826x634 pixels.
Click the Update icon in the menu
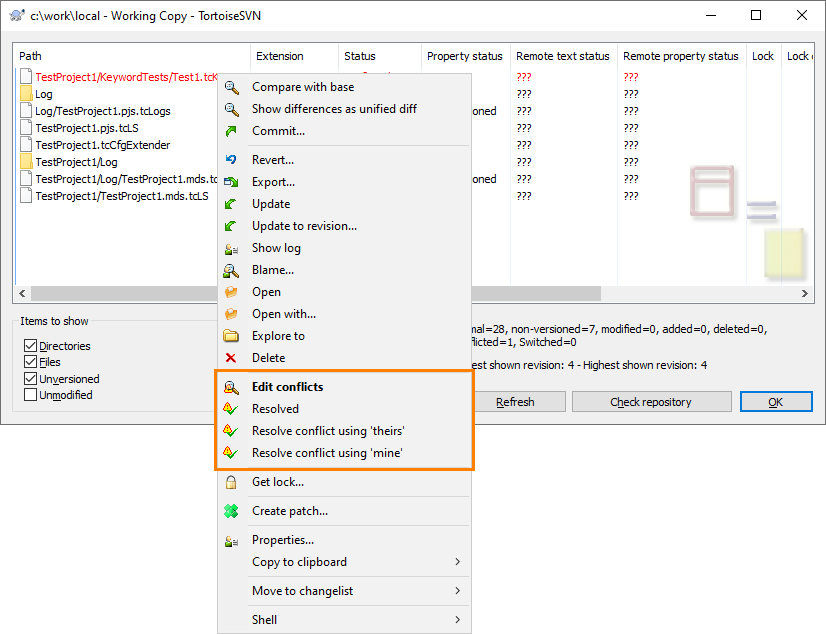click(231, 203)
